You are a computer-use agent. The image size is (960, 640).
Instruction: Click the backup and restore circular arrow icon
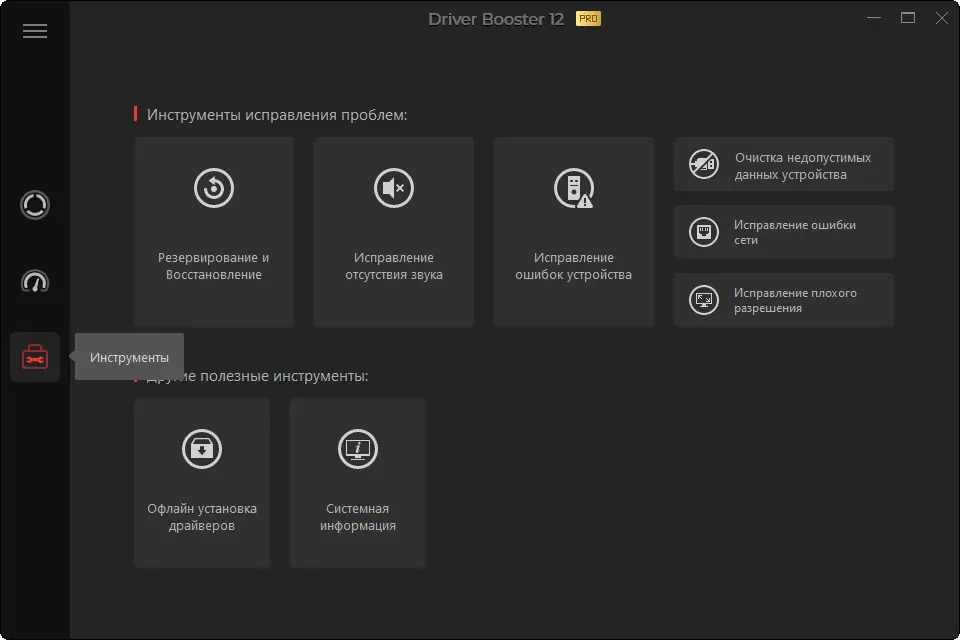point(214,187)
